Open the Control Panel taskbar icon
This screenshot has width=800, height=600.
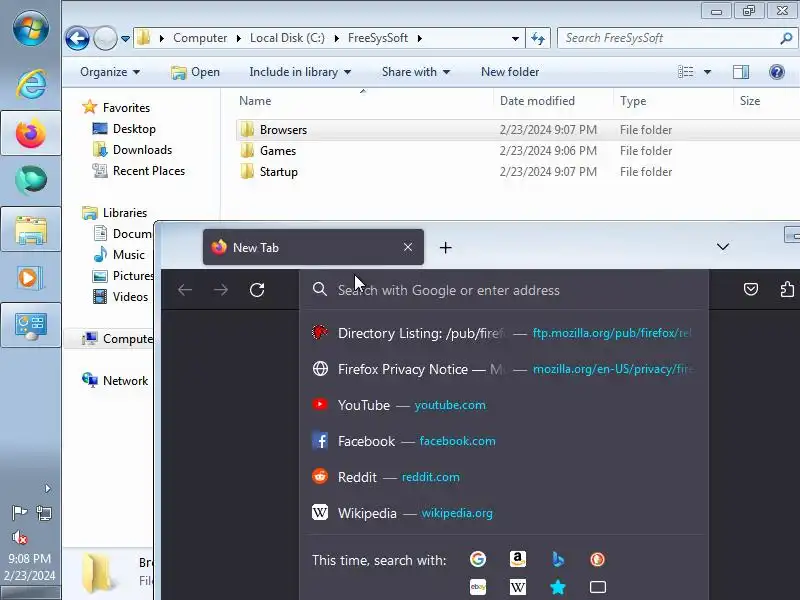pos(31,326)
